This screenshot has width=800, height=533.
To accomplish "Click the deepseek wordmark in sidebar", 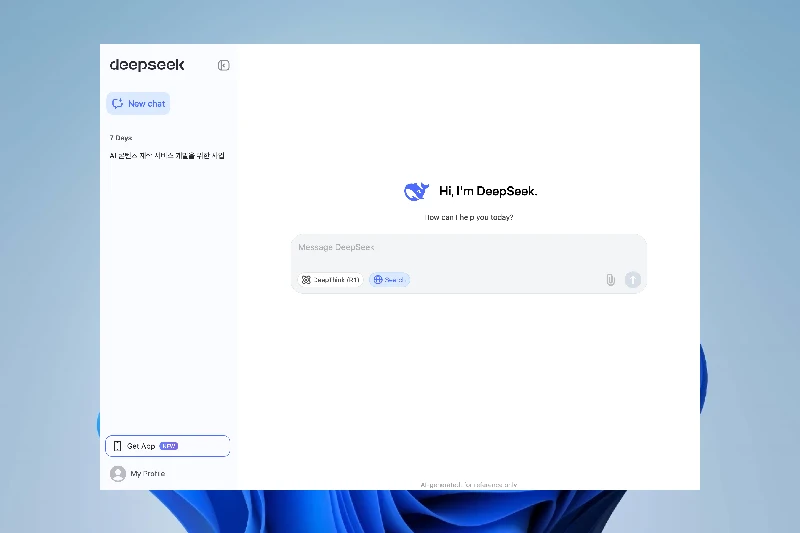I will pos(147,65).
